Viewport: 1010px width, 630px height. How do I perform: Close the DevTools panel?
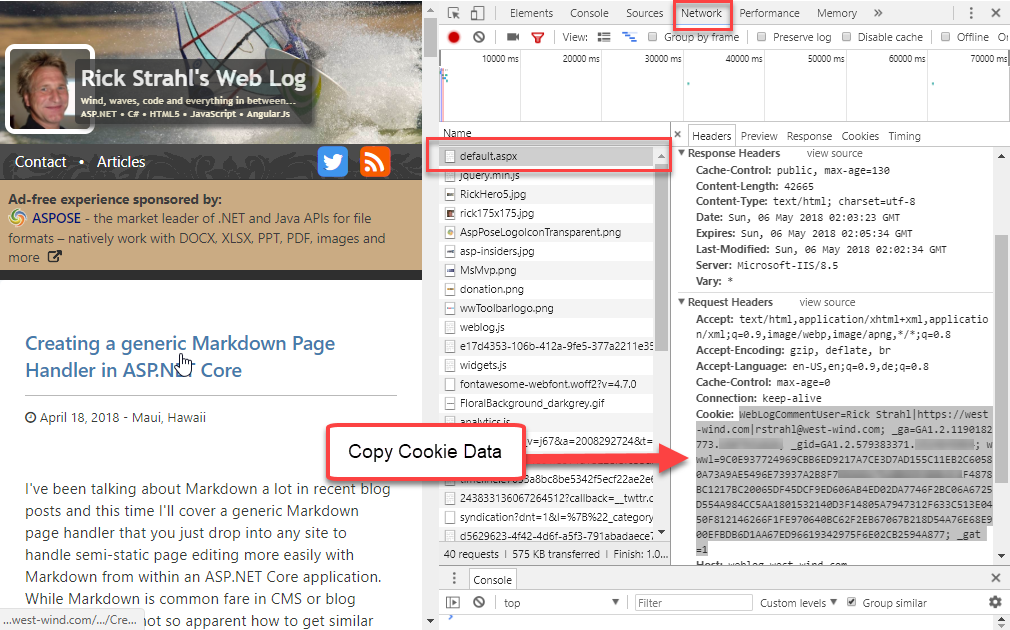click(x=995, y=13)
